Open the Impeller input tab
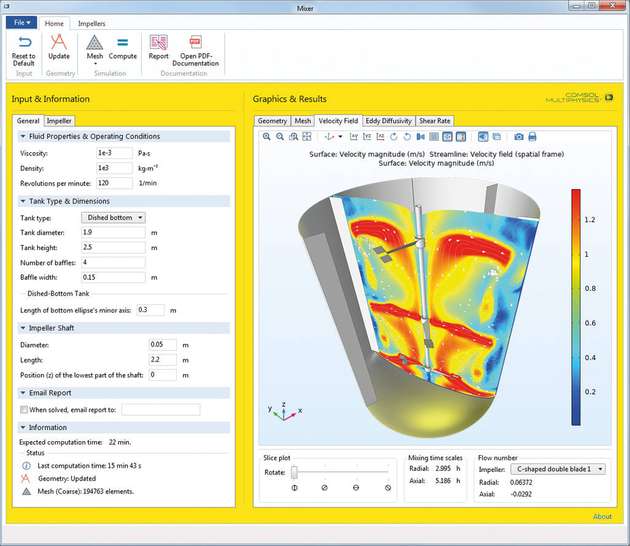630x546 pixels. (59, 121)
